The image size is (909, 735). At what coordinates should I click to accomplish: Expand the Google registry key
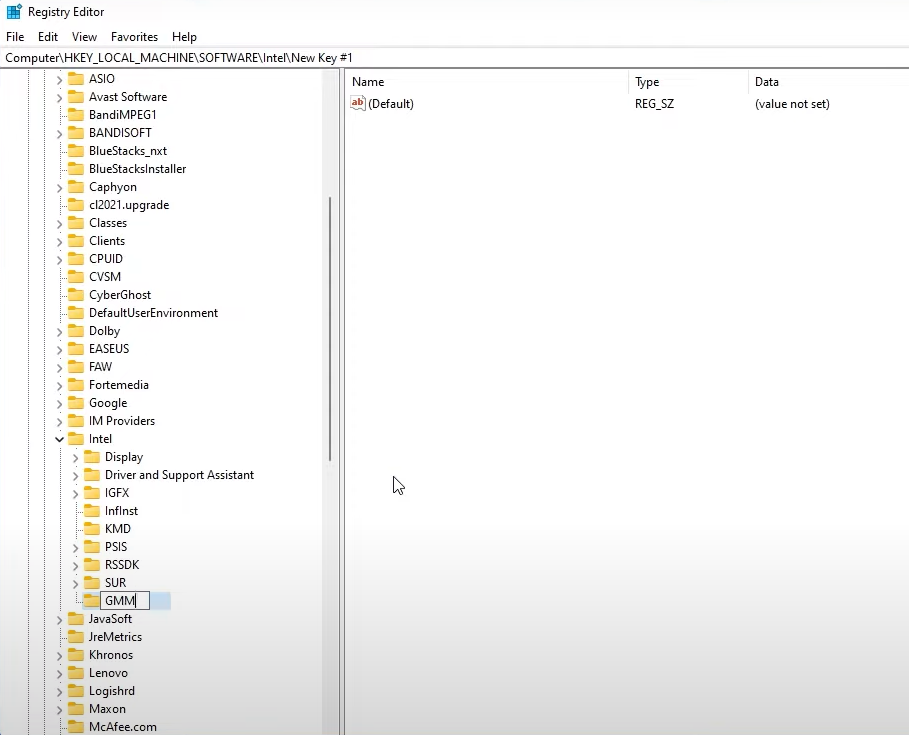(59, 403)
